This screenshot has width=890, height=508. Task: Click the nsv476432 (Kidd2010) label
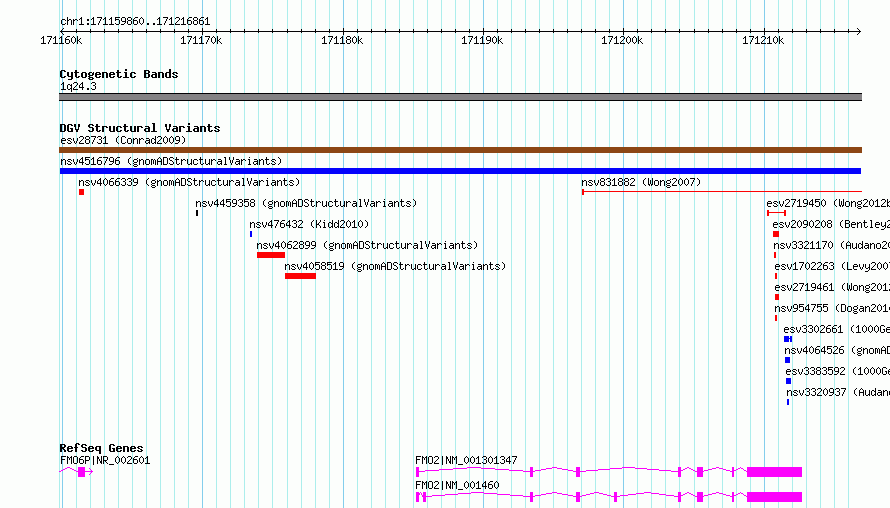(309, 224)
